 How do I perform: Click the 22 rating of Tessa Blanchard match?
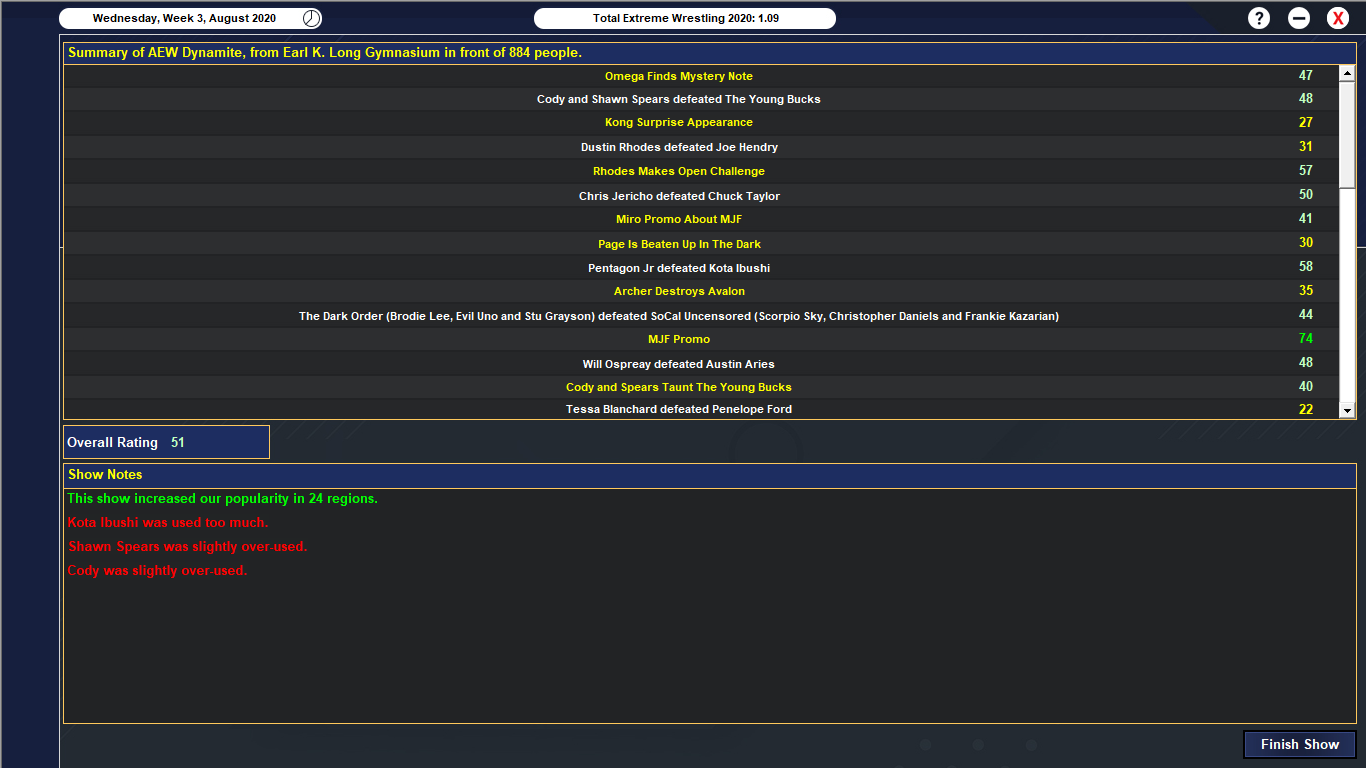click(1306, 409)
